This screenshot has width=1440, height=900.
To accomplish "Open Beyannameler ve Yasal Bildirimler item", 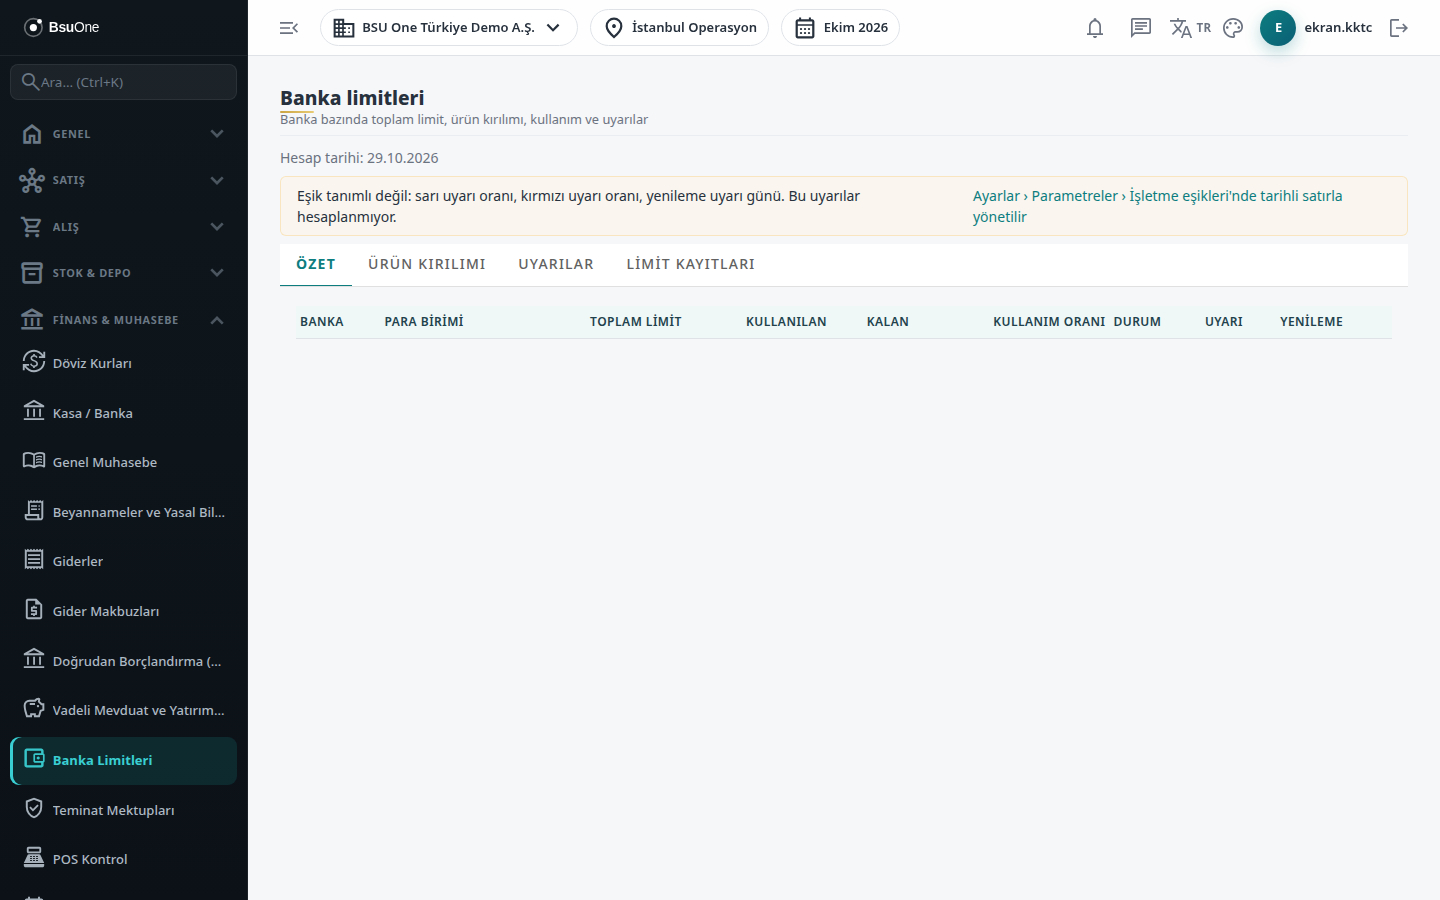I will (x=124, y=512).
